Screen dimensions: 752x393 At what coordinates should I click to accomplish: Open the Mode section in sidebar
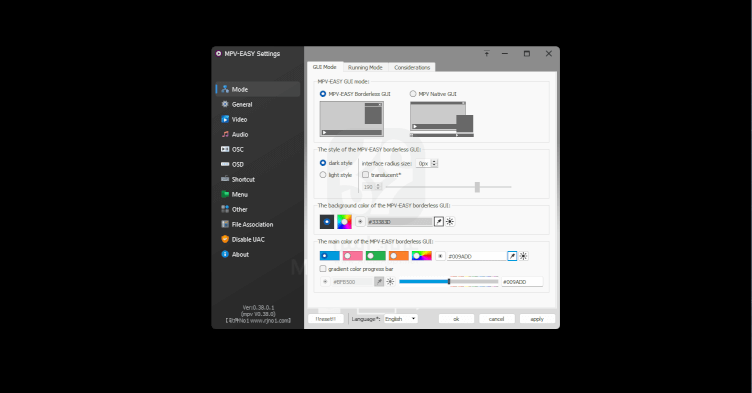click(x=258, y=89)
